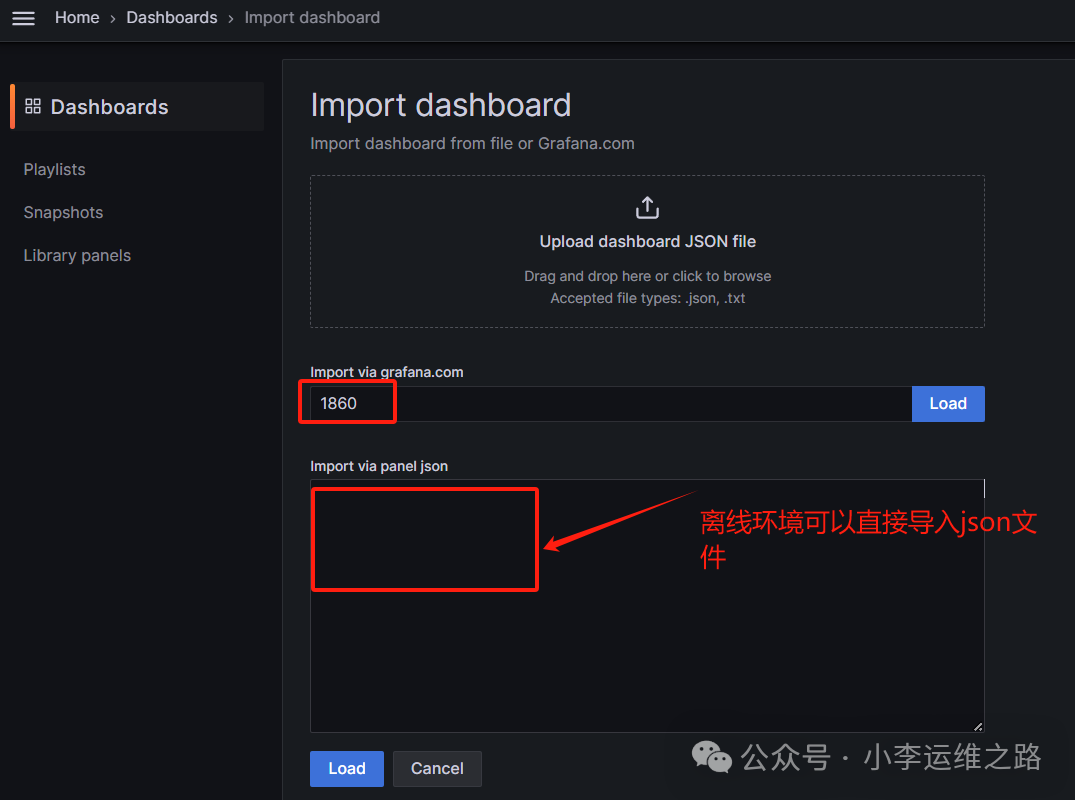
Task: Click 'Import via grafana.com' label
Action: (x=387, y=372)
